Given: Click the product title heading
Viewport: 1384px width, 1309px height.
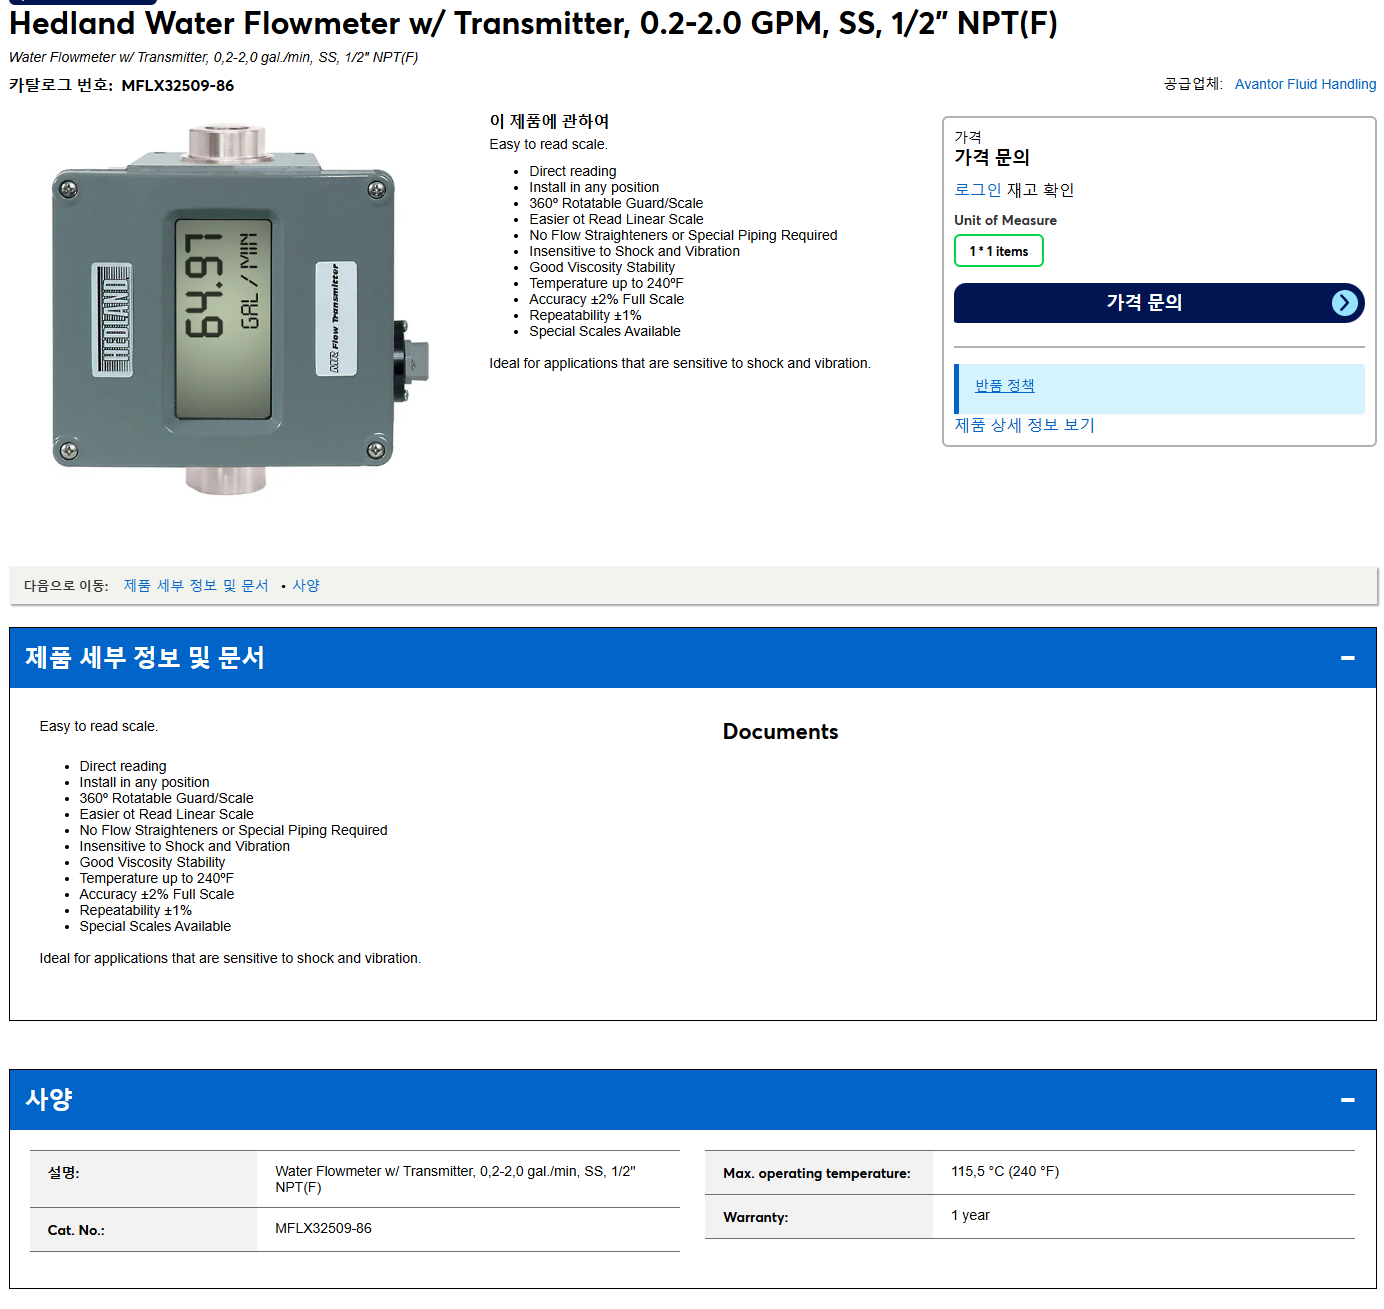Looking at the screenshot, I should point(533,22).
